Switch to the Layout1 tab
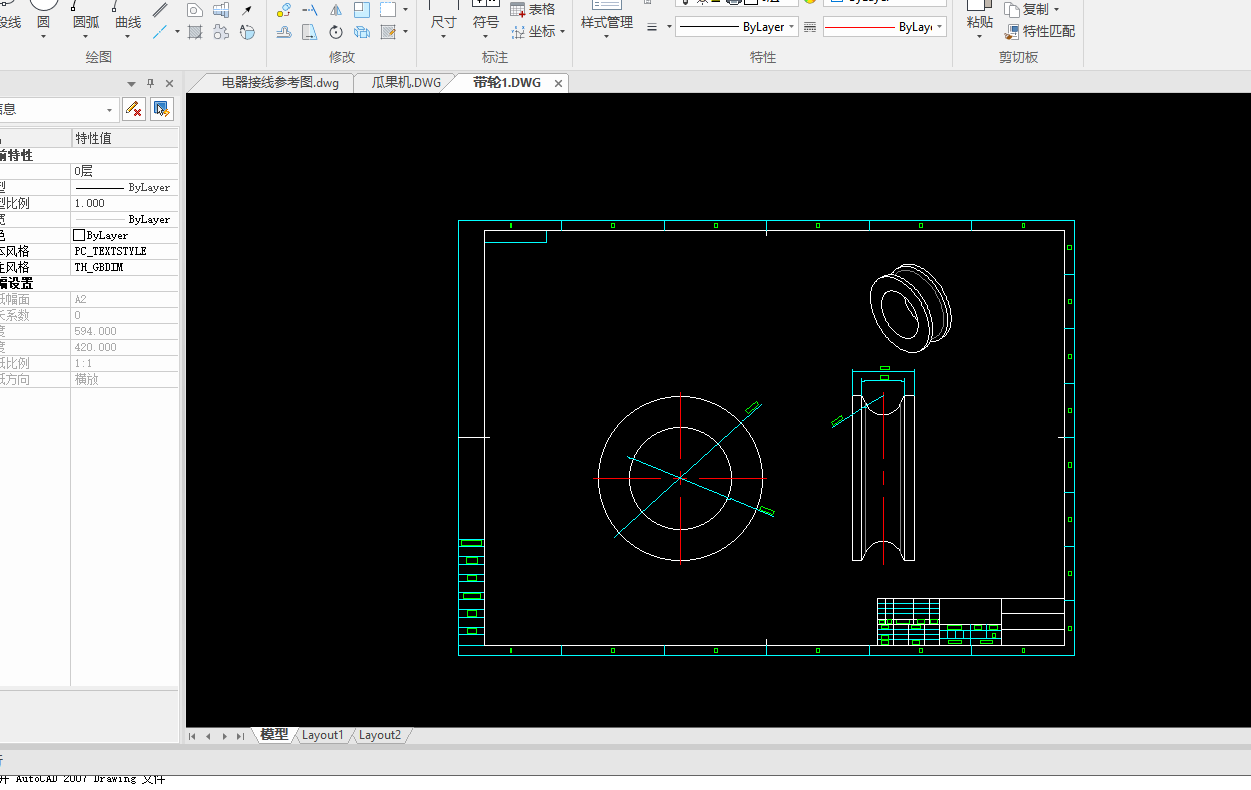 (x=322, y=735)
